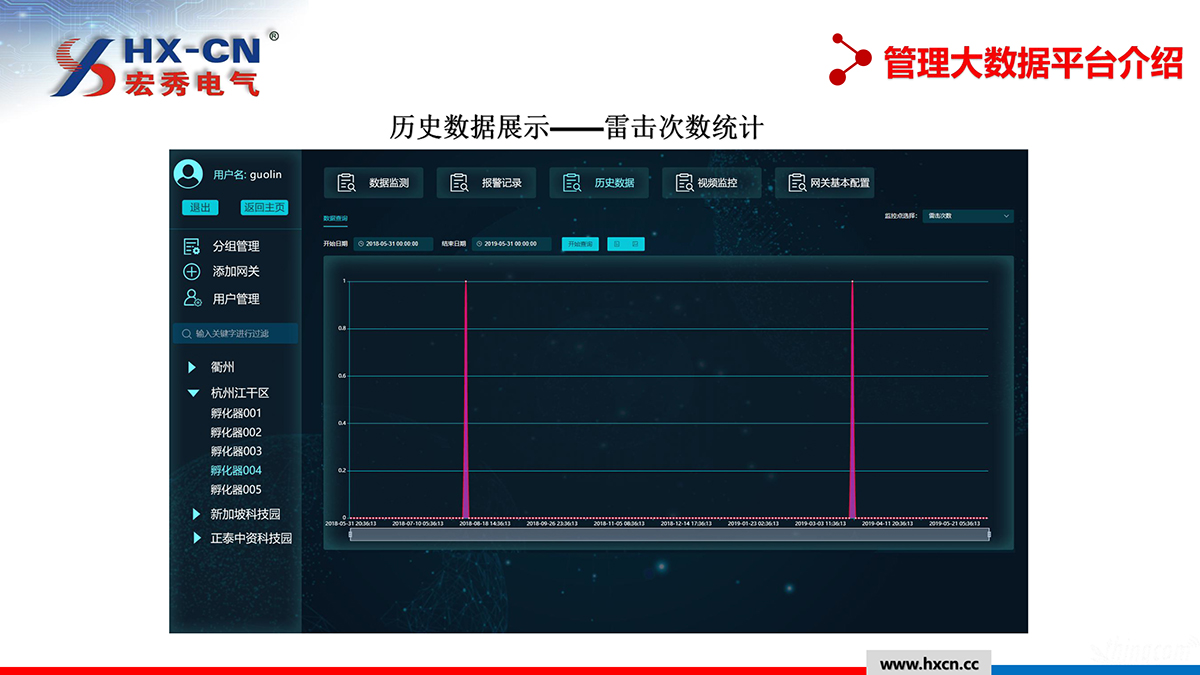Click the 分组管理 group management icon
The image size is (1200, 675).
click(x=192, y=246)
